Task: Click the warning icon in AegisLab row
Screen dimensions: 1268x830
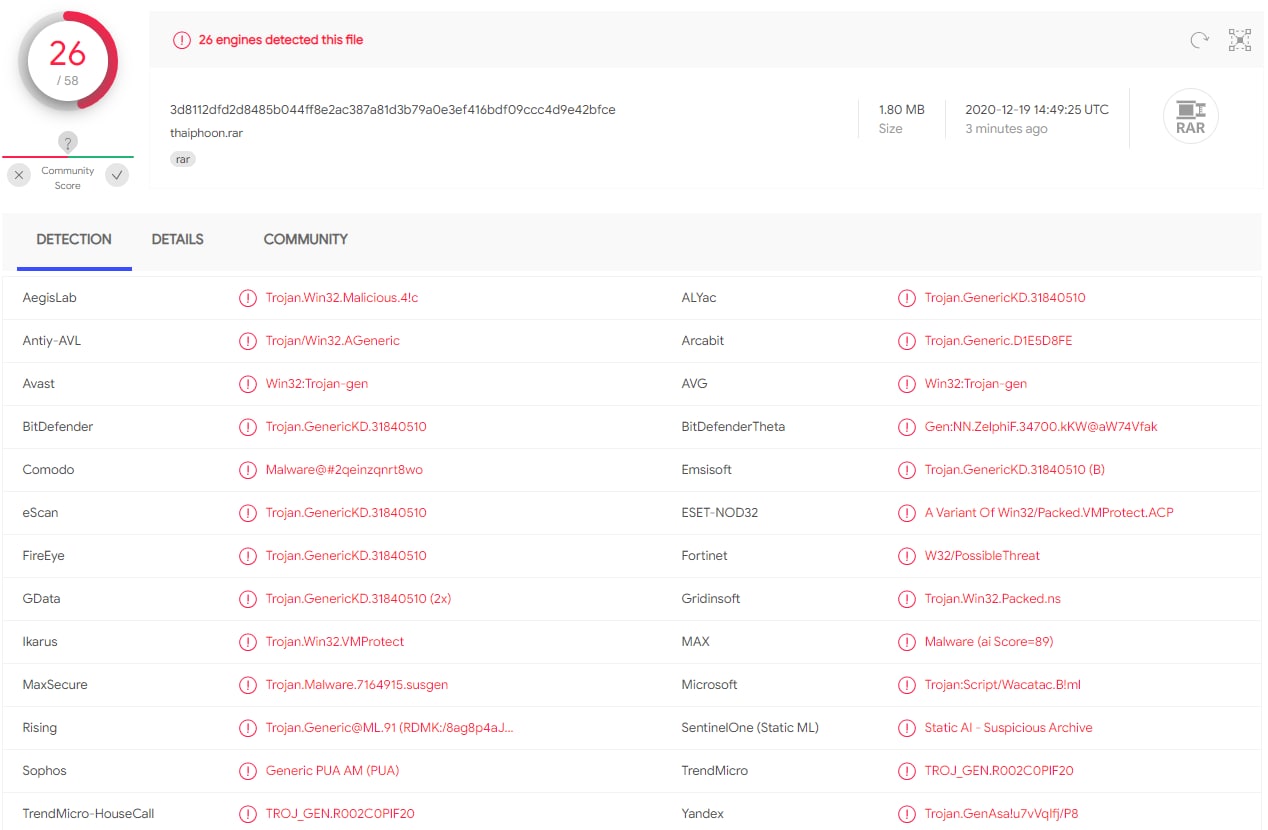Action: tap(247, 298)
